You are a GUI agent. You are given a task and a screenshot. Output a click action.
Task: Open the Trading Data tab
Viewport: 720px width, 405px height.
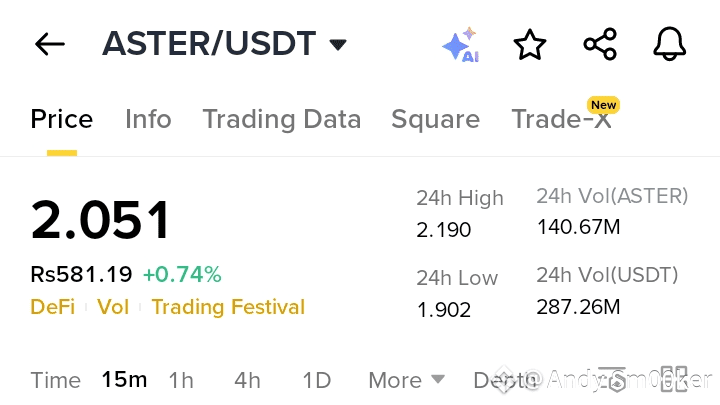[x=281, y=119]
